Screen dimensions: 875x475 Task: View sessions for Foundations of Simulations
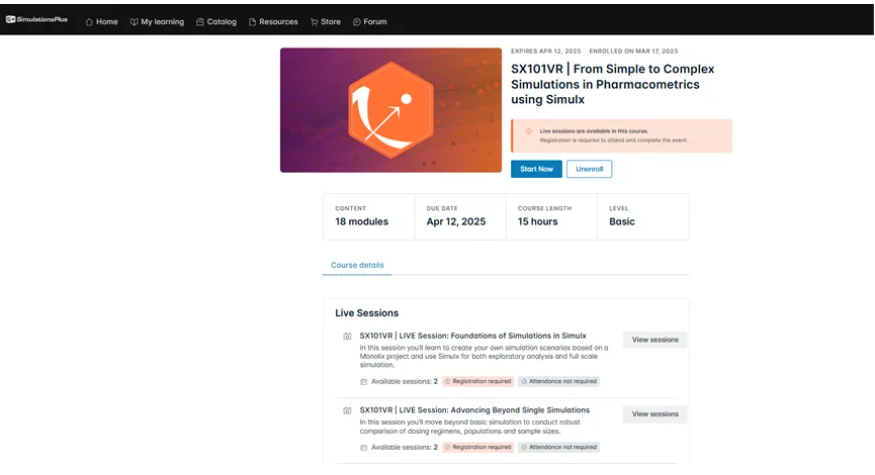[x=655, y=340]
